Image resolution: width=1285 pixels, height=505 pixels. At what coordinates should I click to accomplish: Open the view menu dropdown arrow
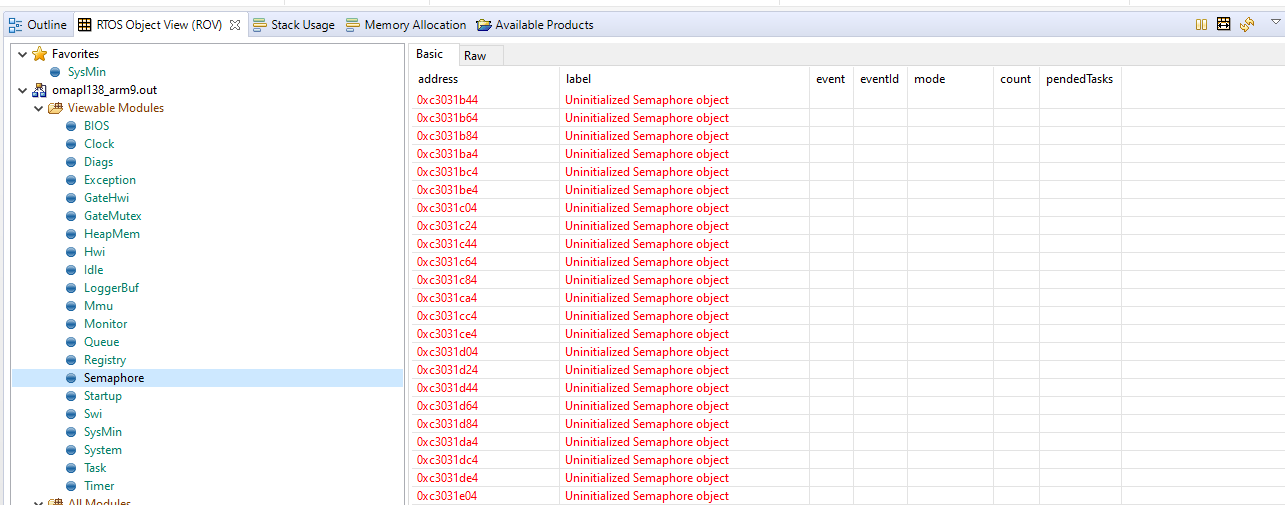[1275, 22]
